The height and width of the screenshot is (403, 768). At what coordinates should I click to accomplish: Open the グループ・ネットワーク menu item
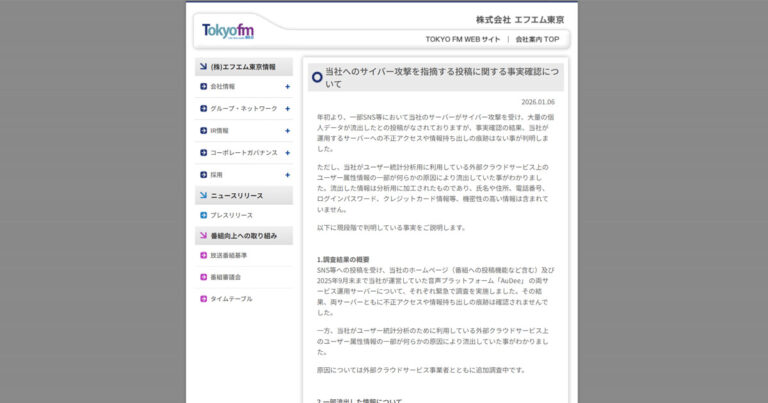243,109
